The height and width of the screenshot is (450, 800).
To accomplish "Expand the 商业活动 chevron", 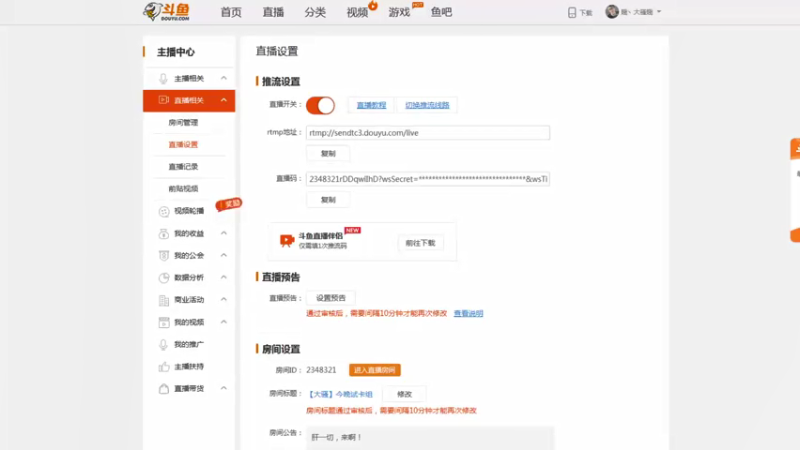I will coord(223,299).
